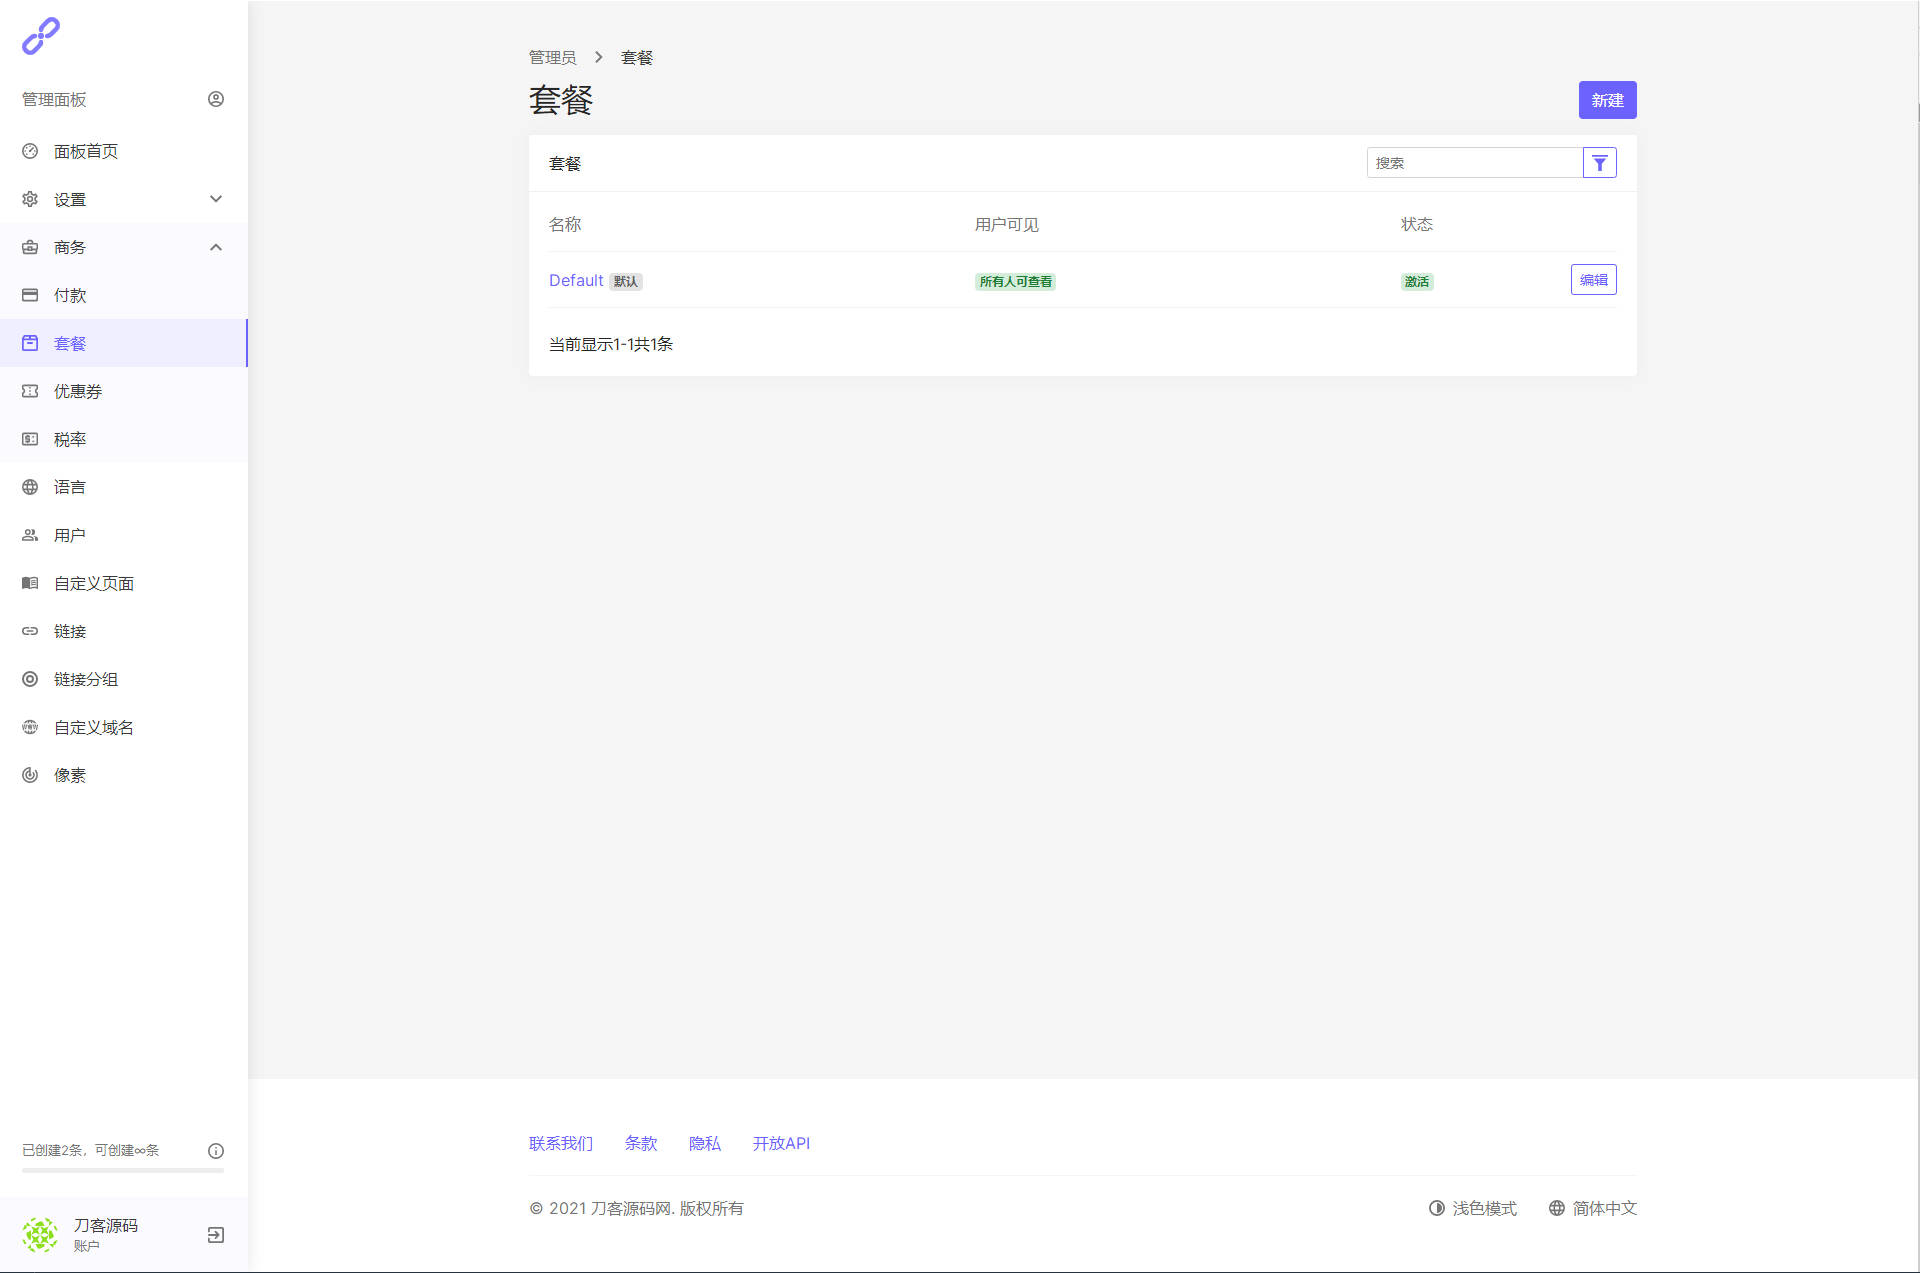Click the 优惠券 coupon icon
This screenshot has width=1920, height=1273.
point(30,391)
